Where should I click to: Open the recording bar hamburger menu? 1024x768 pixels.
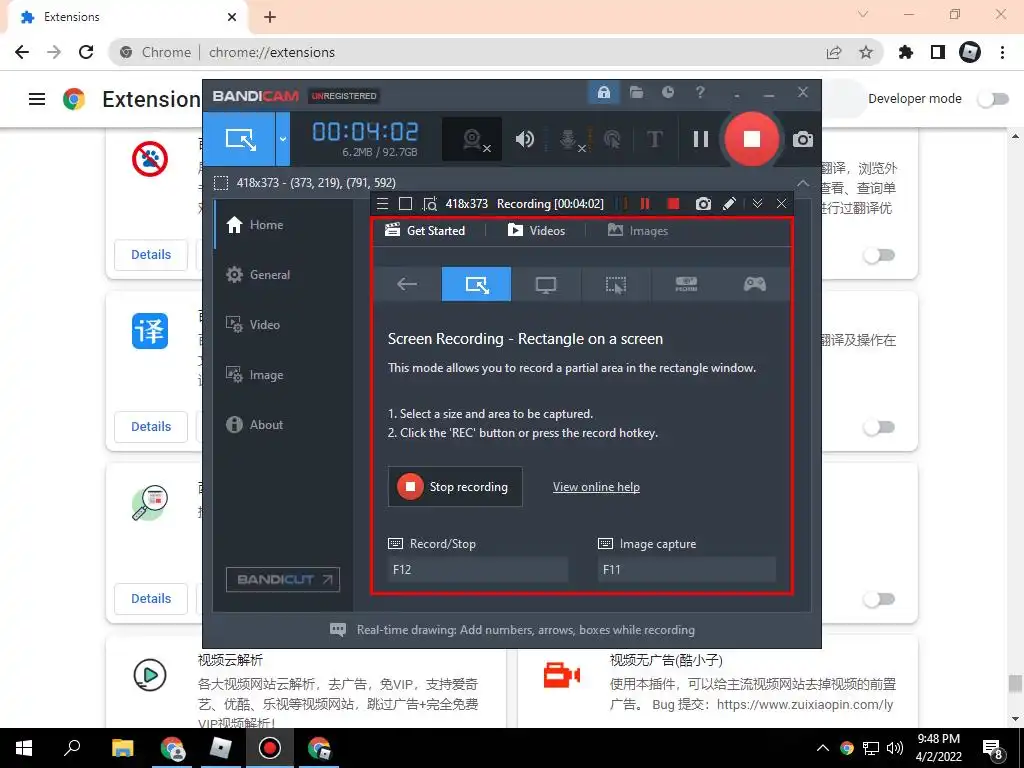coord(383,204)
